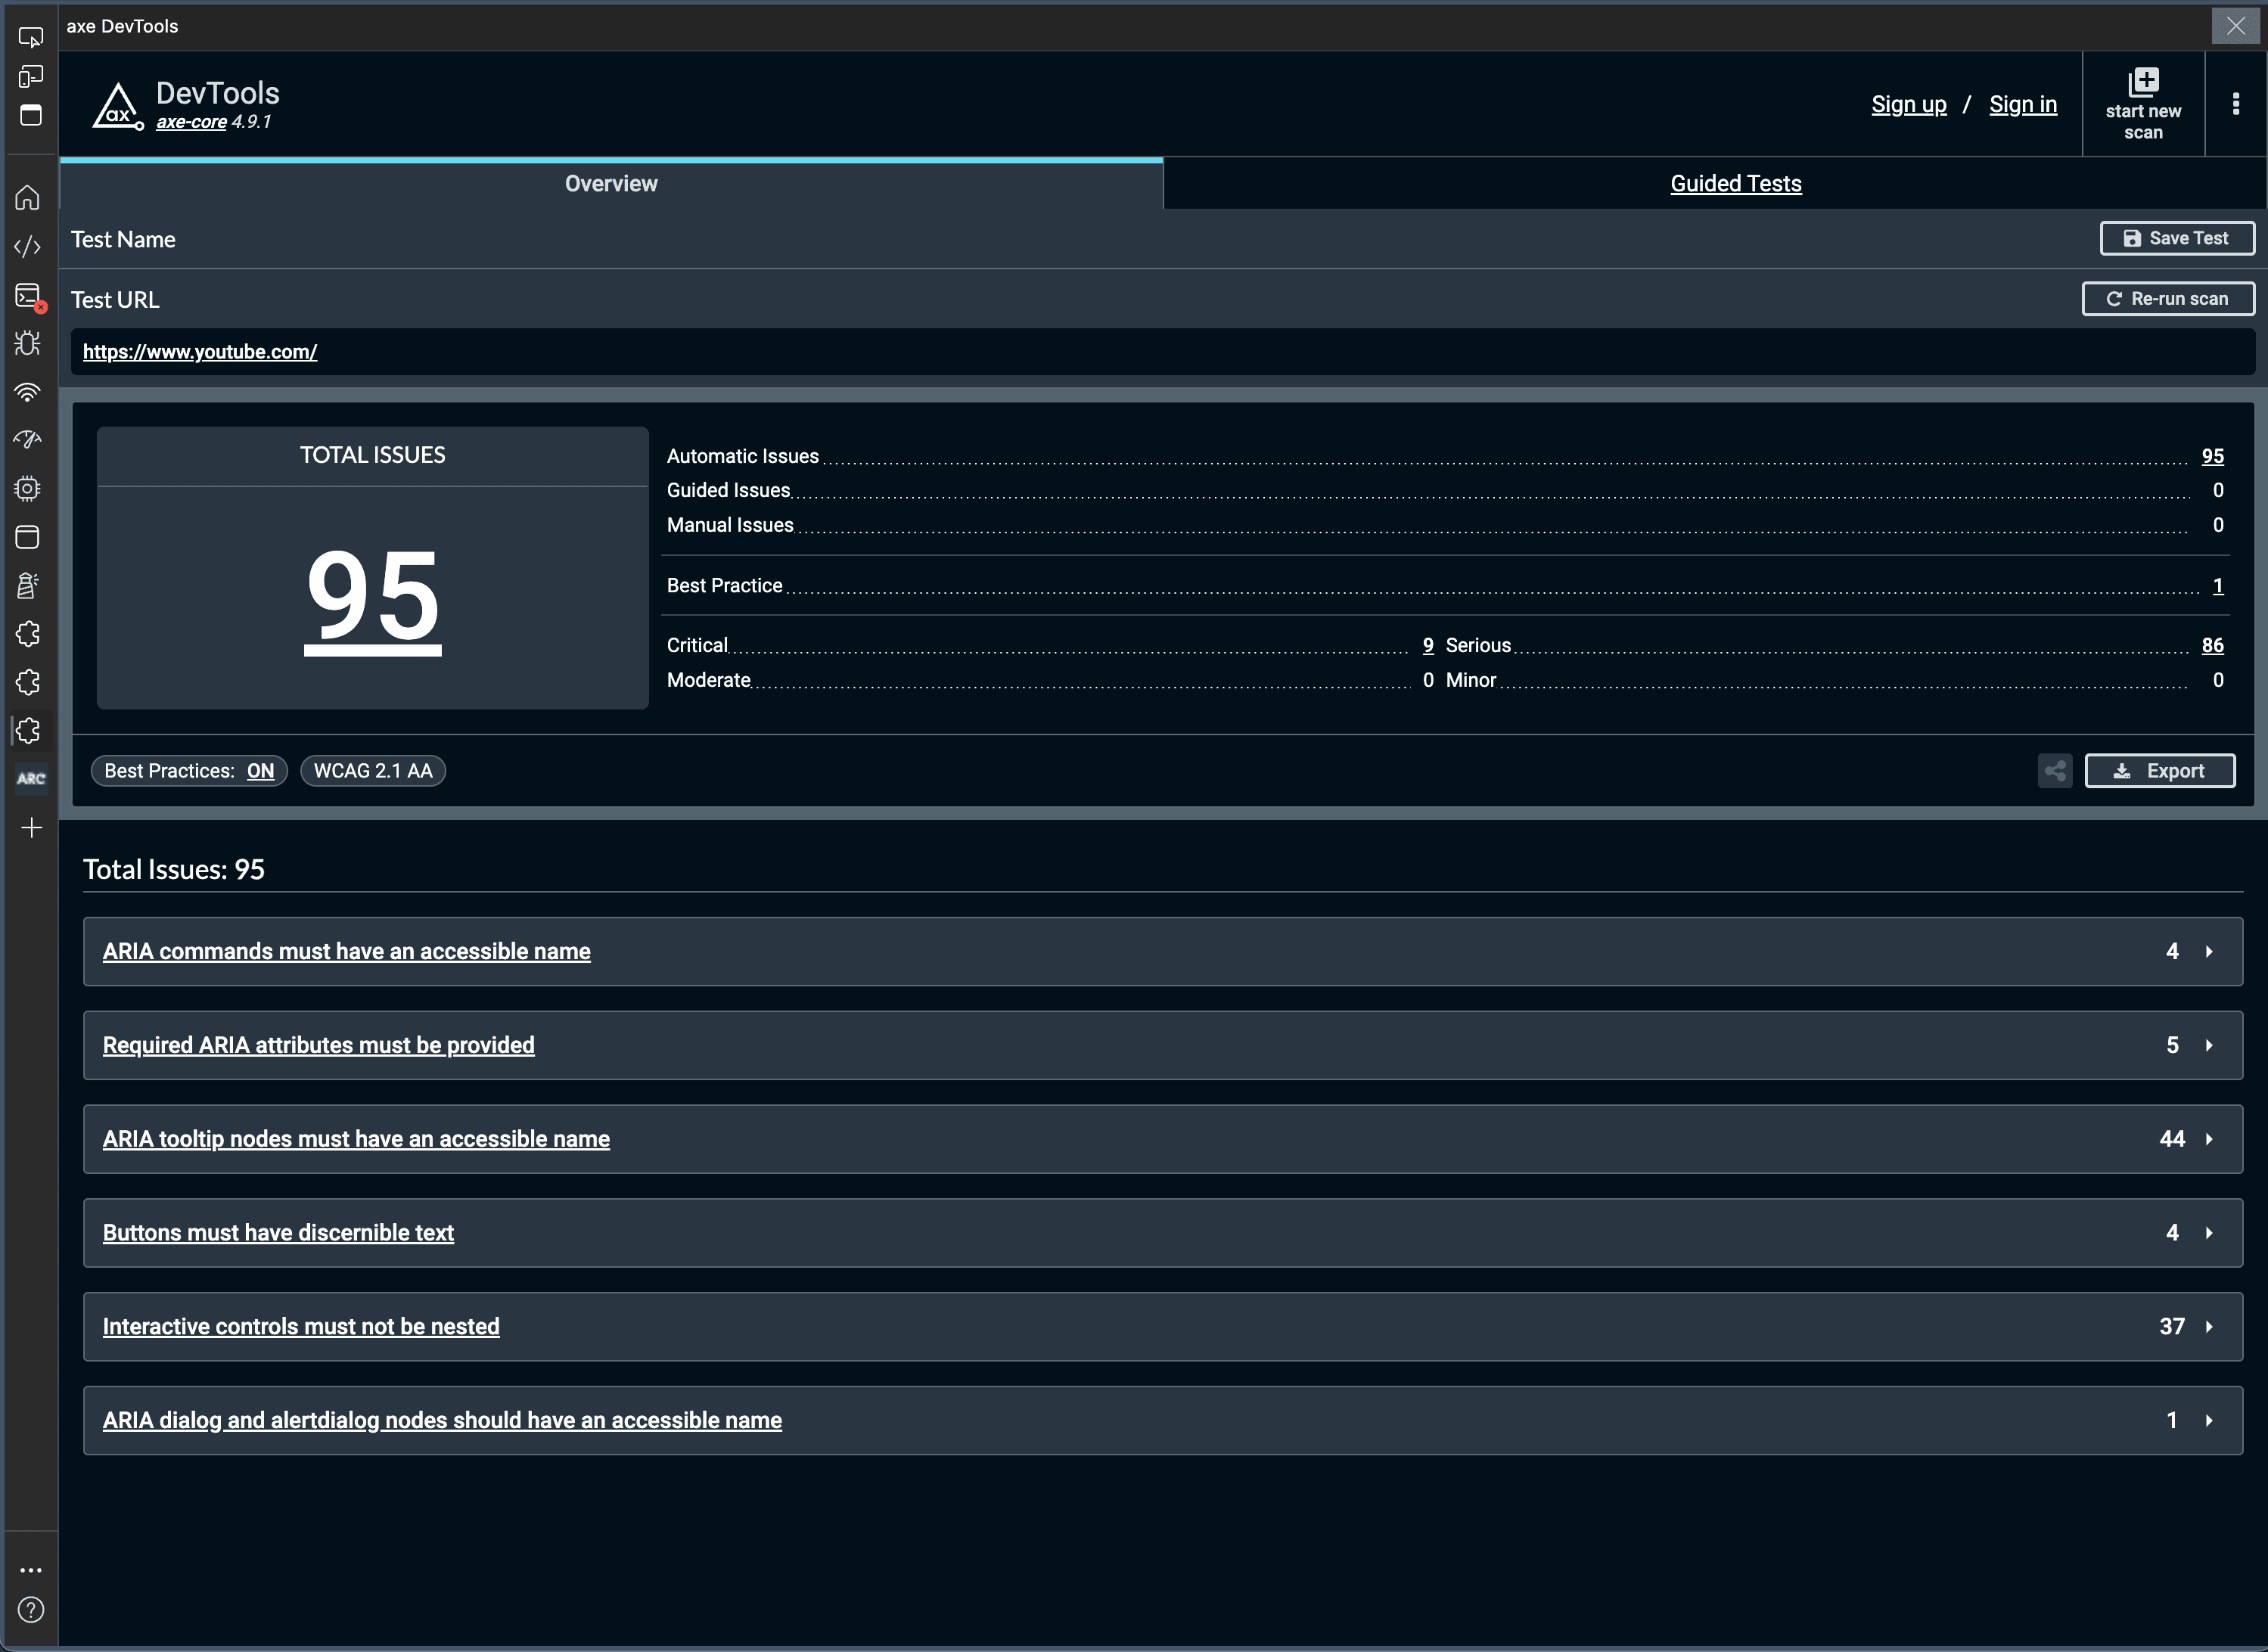Click the share results icon
The image size is (2268, 1652).
(2055, 771)
